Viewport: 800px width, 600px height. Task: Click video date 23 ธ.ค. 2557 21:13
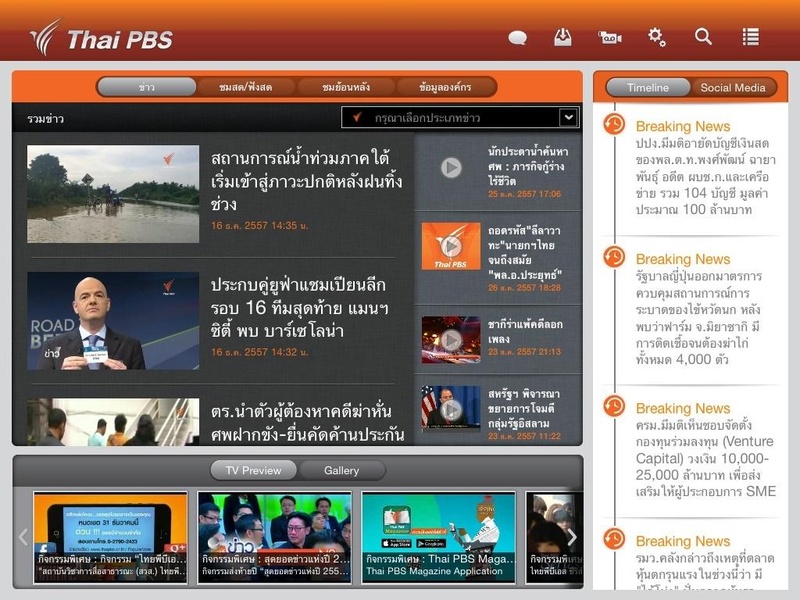pyautogui.click(x=524, y=352)
